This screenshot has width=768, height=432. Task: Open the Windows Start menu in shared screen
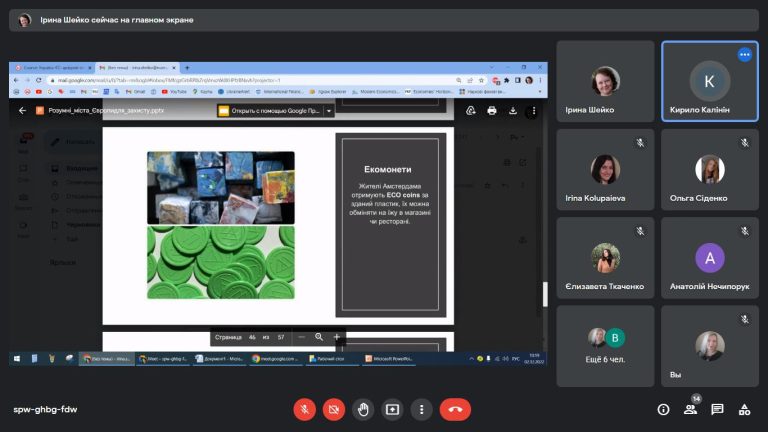(x=17, y=359)
